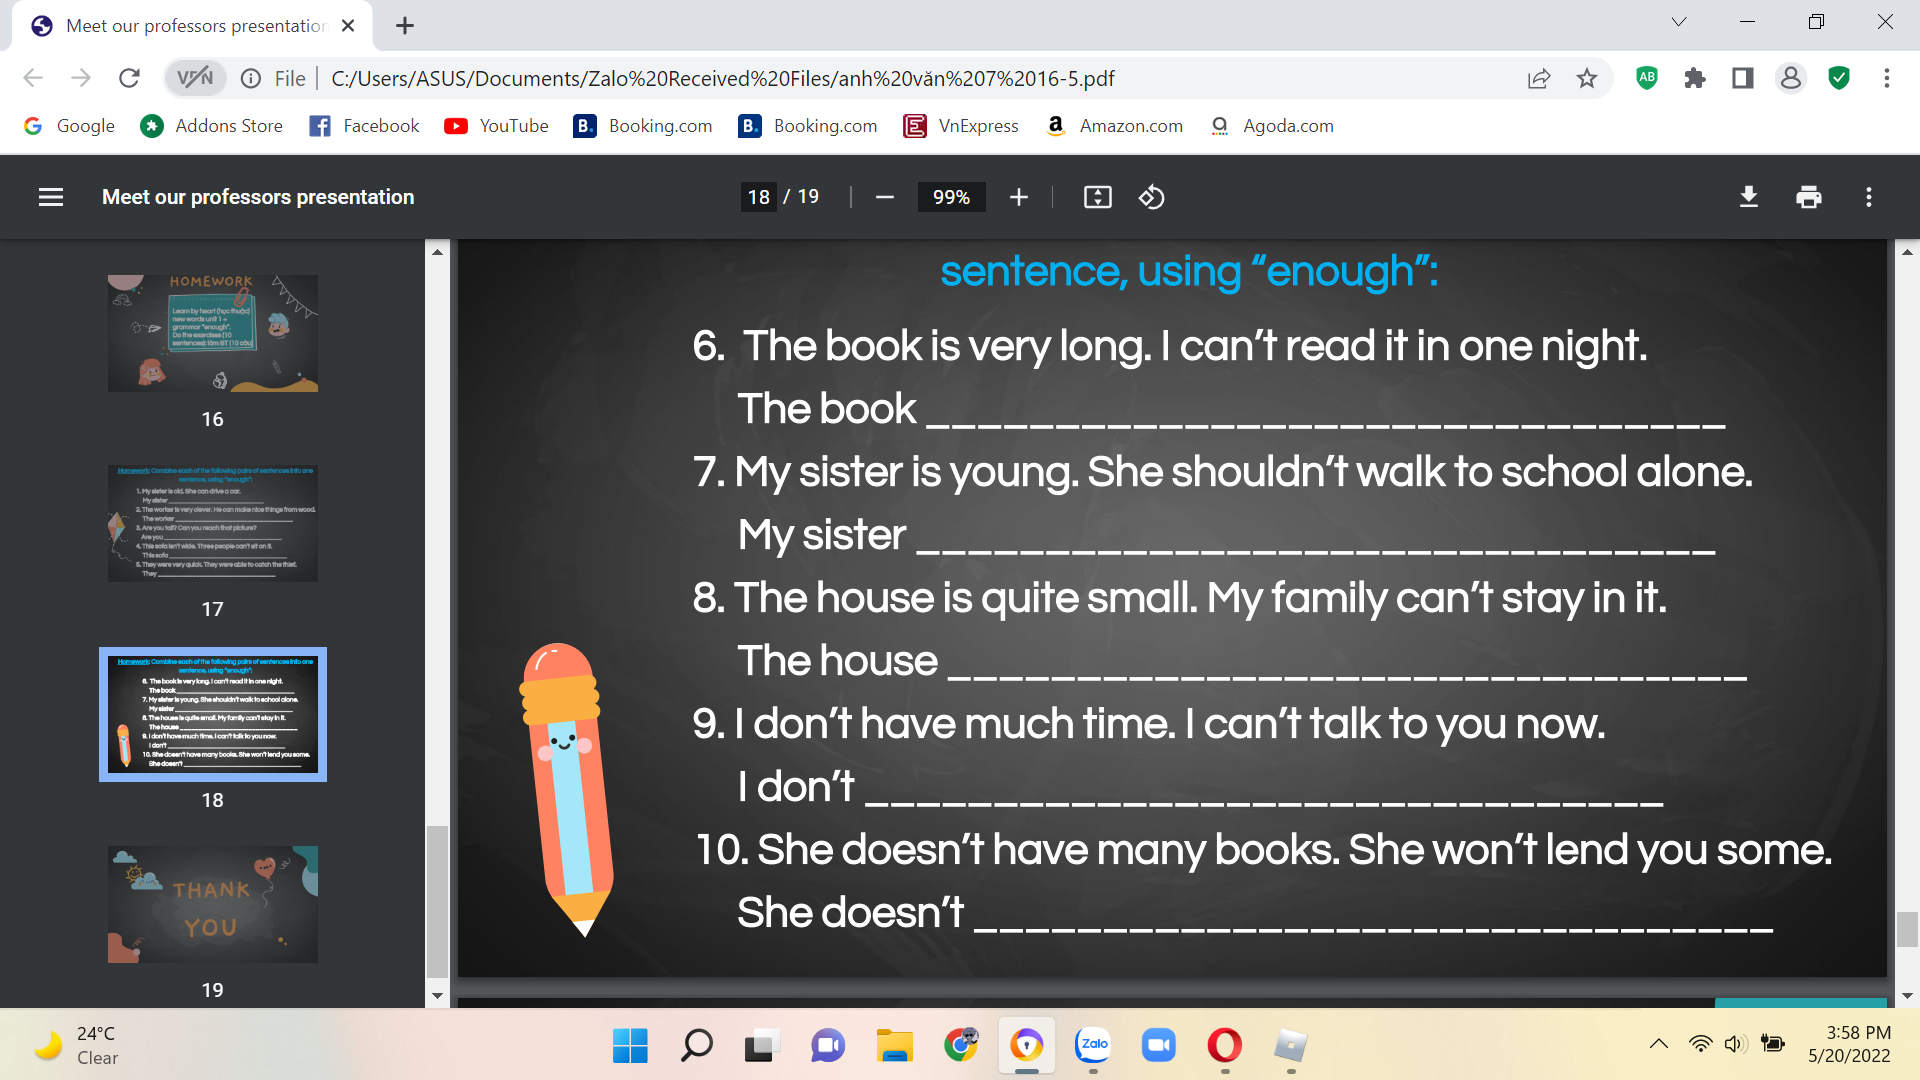The width and height of the screenshot is (1920, 1080).
Task: Click the green shield security extension
Action: tap(1839, 78)
